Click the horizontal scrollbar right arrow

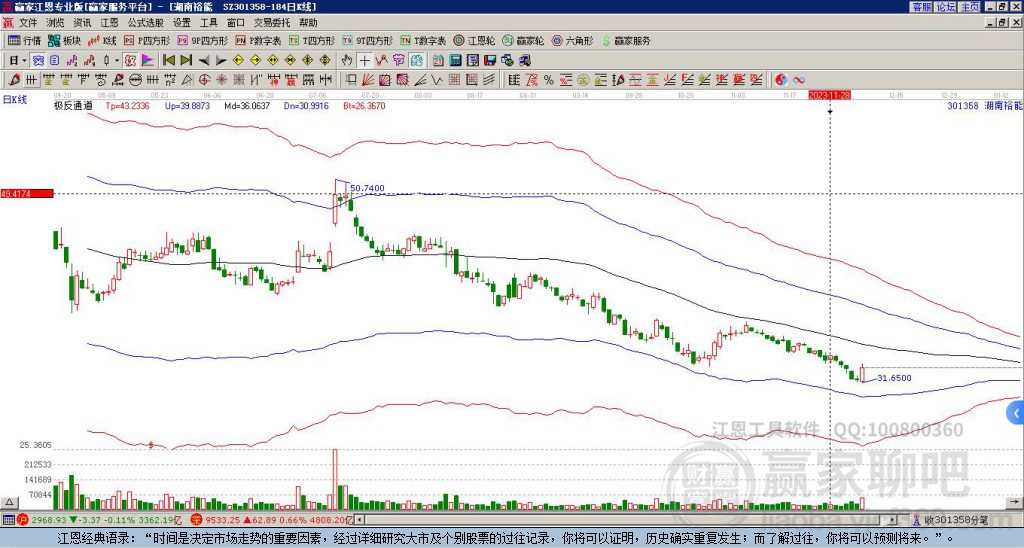coord(892,520)
